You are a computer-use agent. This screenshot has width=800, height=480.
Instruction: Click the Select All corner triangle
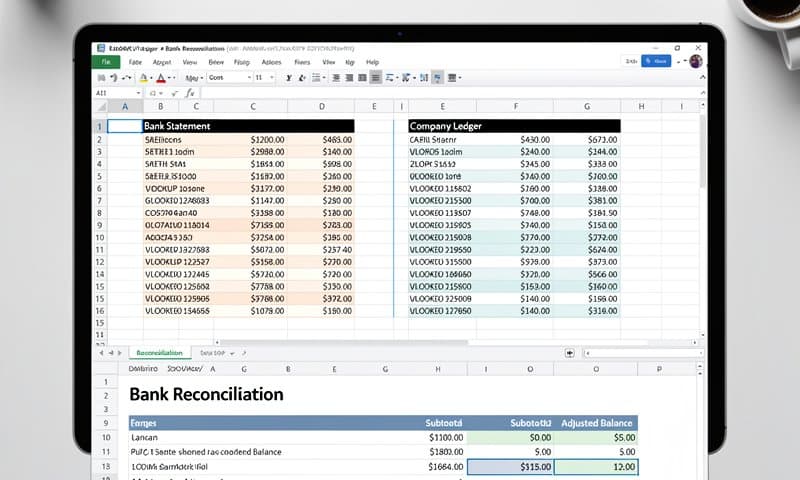(x=101, y=107)
